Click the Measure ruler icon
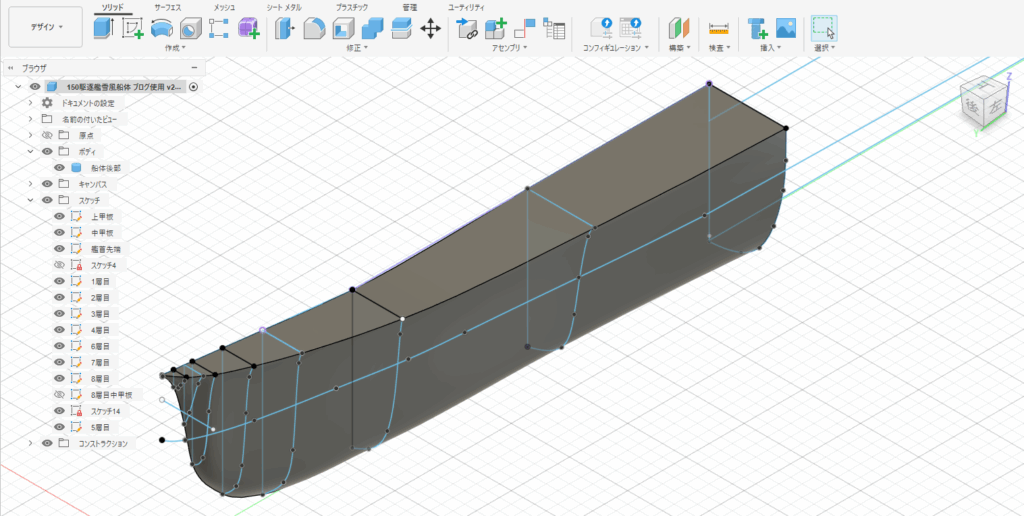The width and height of the screenshot is (1024, 516). click(718, 28)
